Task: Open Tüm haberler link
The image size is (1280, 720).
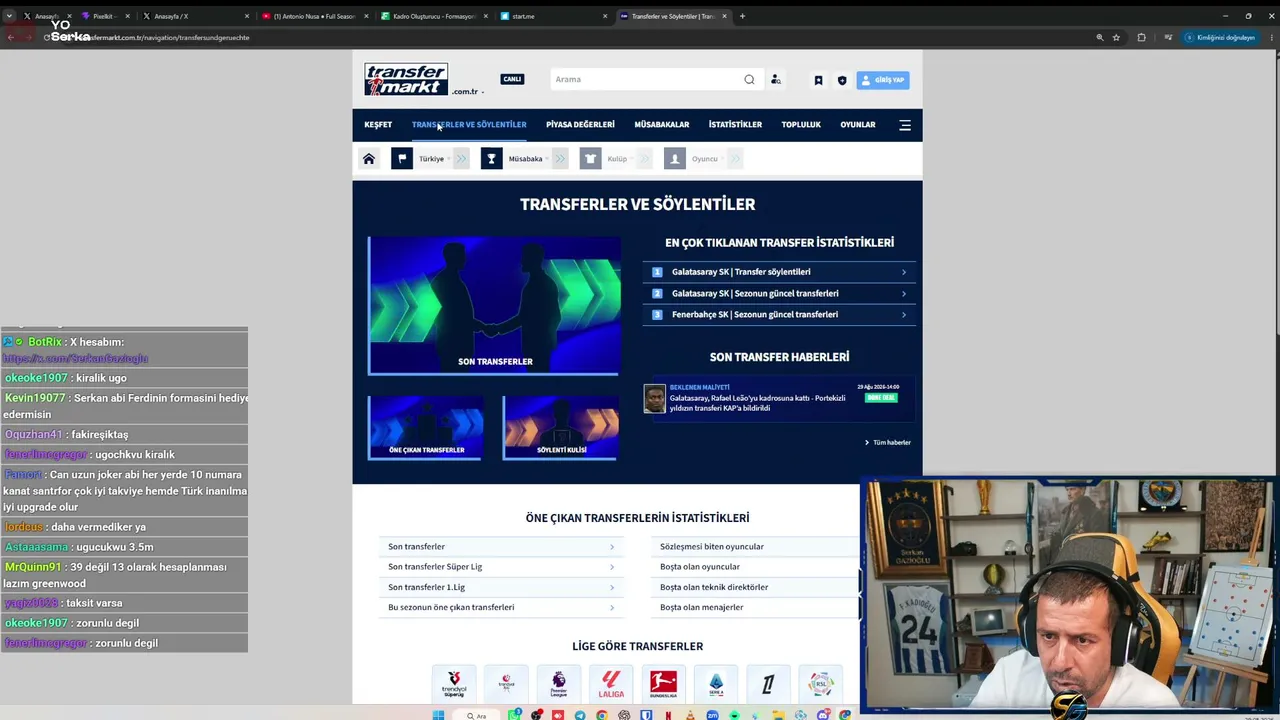Action: [x=888, y=442]
